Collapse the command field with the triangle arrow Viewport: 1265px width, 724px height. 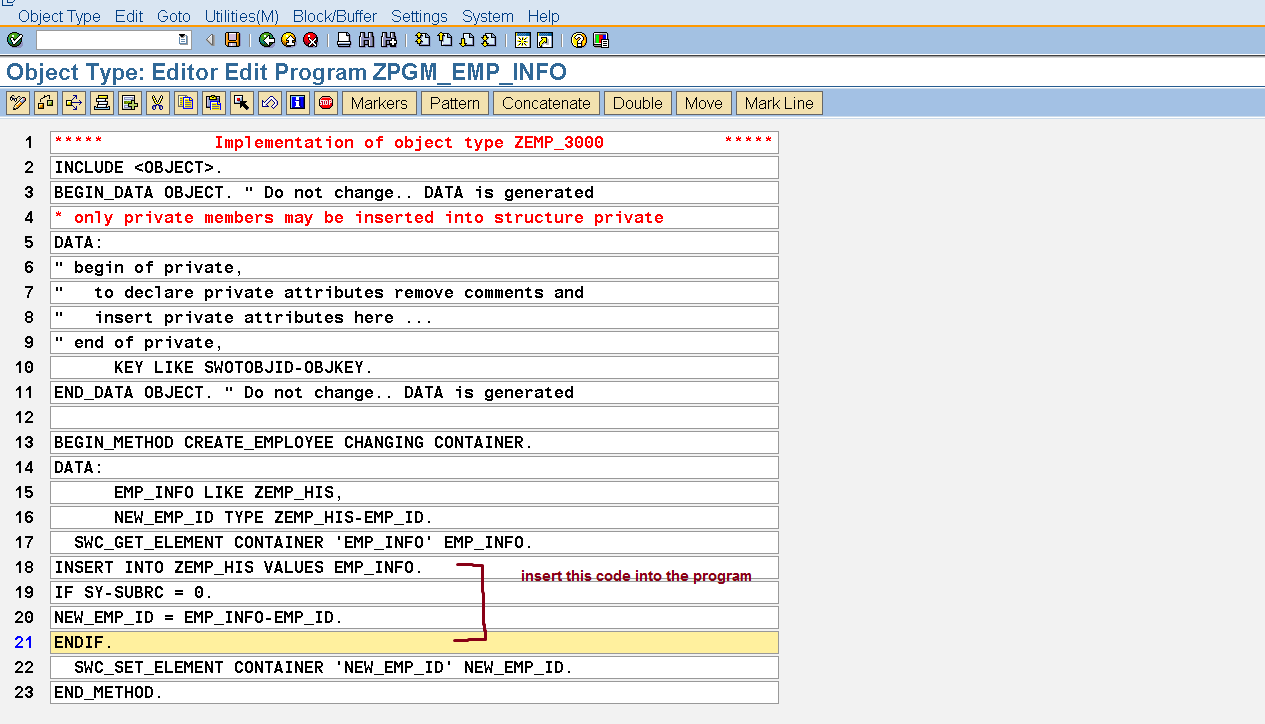[210, 40]
